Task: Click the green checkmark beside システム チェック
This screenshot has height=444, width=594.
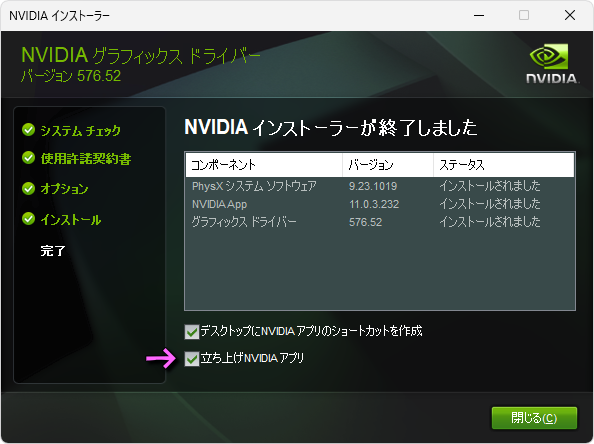Action: coord(28,130)
